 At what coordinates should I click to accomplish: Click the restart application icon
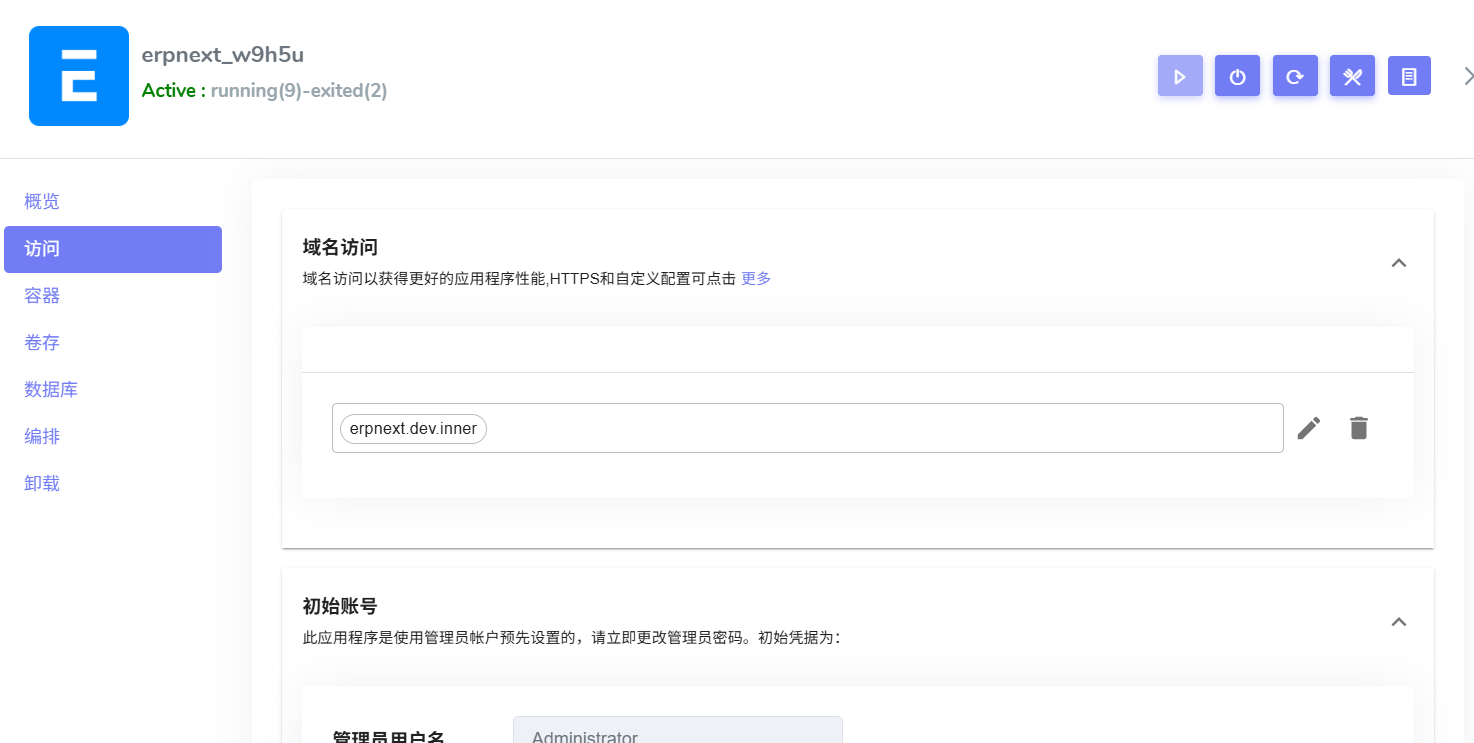1295,75
